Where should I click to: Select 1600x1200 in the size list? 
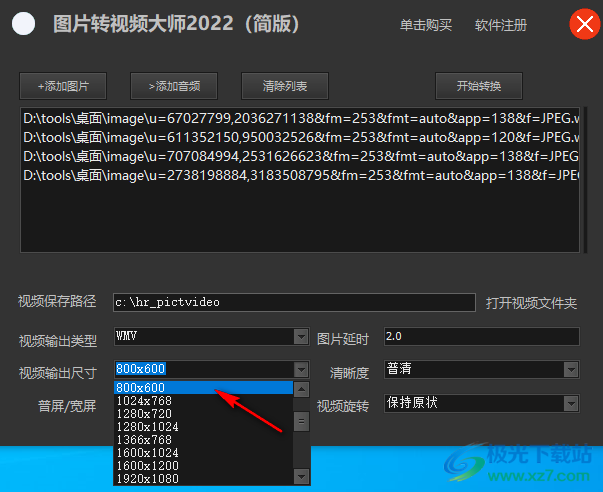click(204, 466)
